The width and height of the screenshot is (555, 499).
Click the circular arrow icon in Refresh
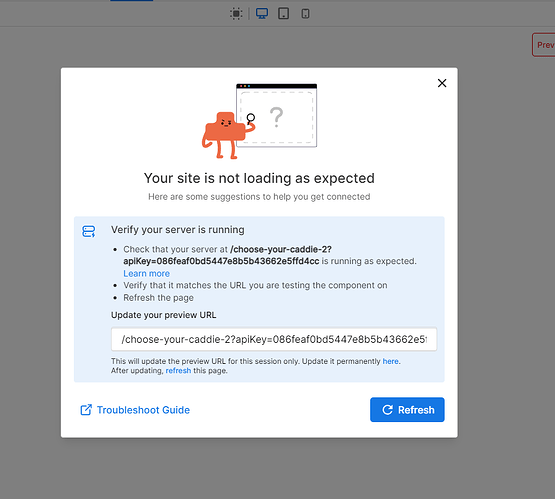point(388,410)
